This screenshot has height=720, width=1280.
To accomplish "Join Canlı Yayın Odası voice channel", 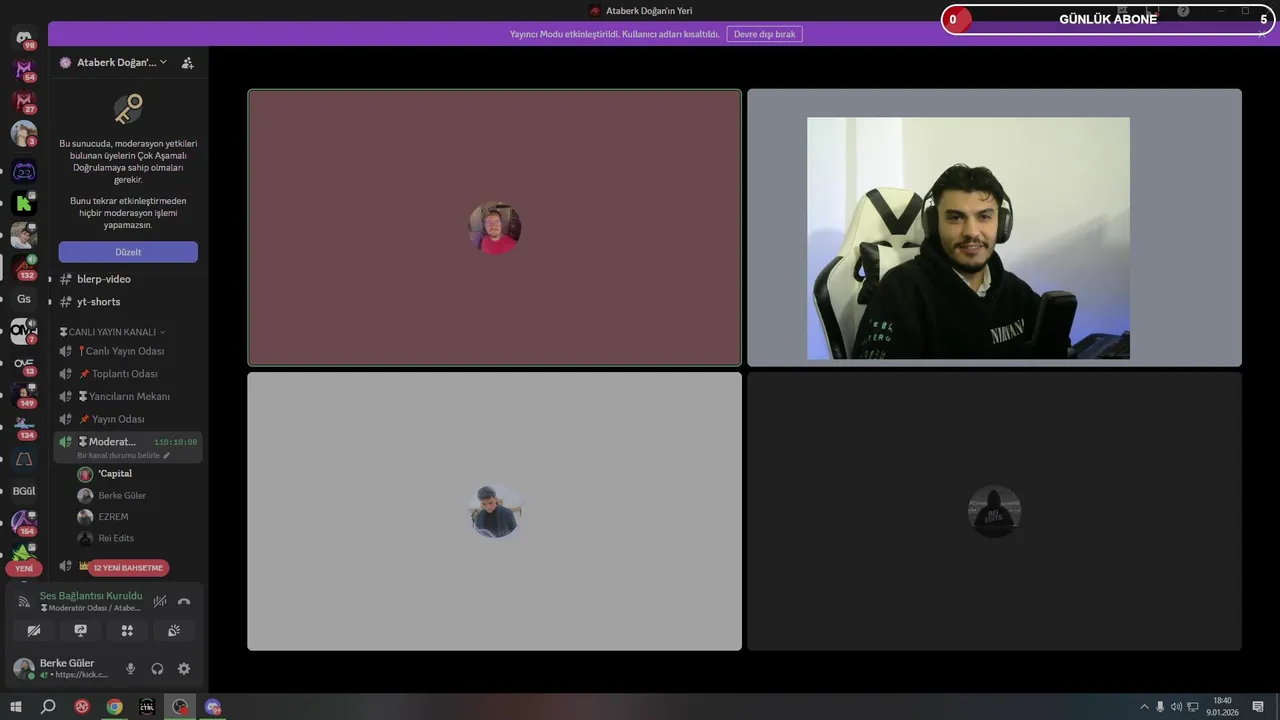I will coord(128,351).
